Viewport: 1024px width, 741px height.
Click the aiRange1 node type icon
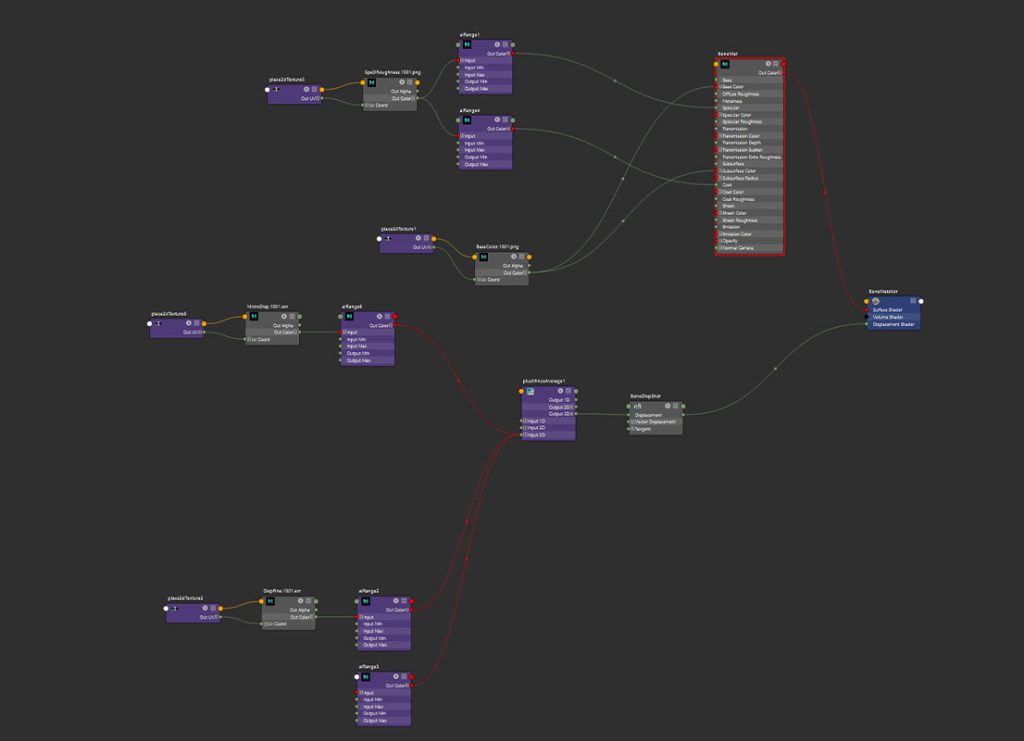467,45
